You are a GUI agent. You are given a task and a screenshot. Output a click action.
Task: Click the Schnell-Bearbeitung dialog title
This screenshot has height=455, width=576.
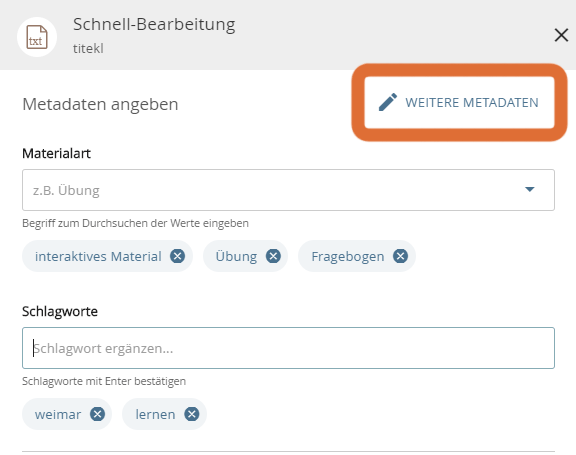[154, 25]
